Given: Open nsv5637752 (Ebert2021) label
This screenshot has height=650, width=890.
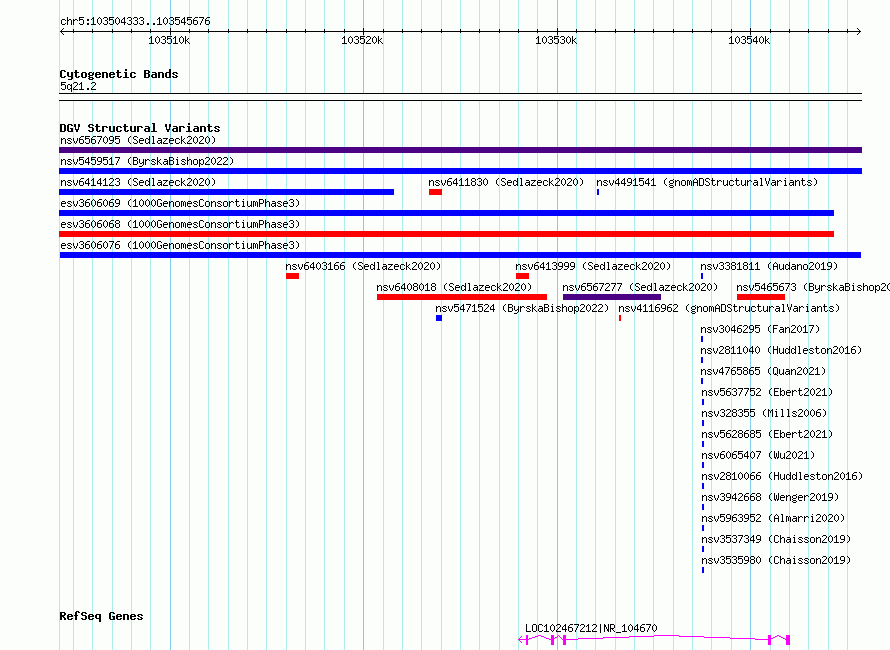Looking at the screenshot, I should (767, 392).
